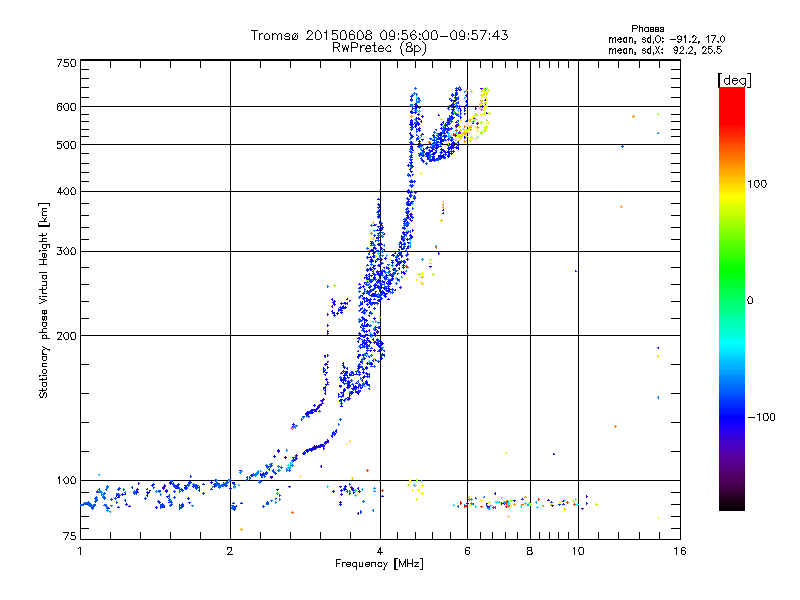Click the y-axis label '75'
Viewport: 800px width, 600px height.
point(70,536)
